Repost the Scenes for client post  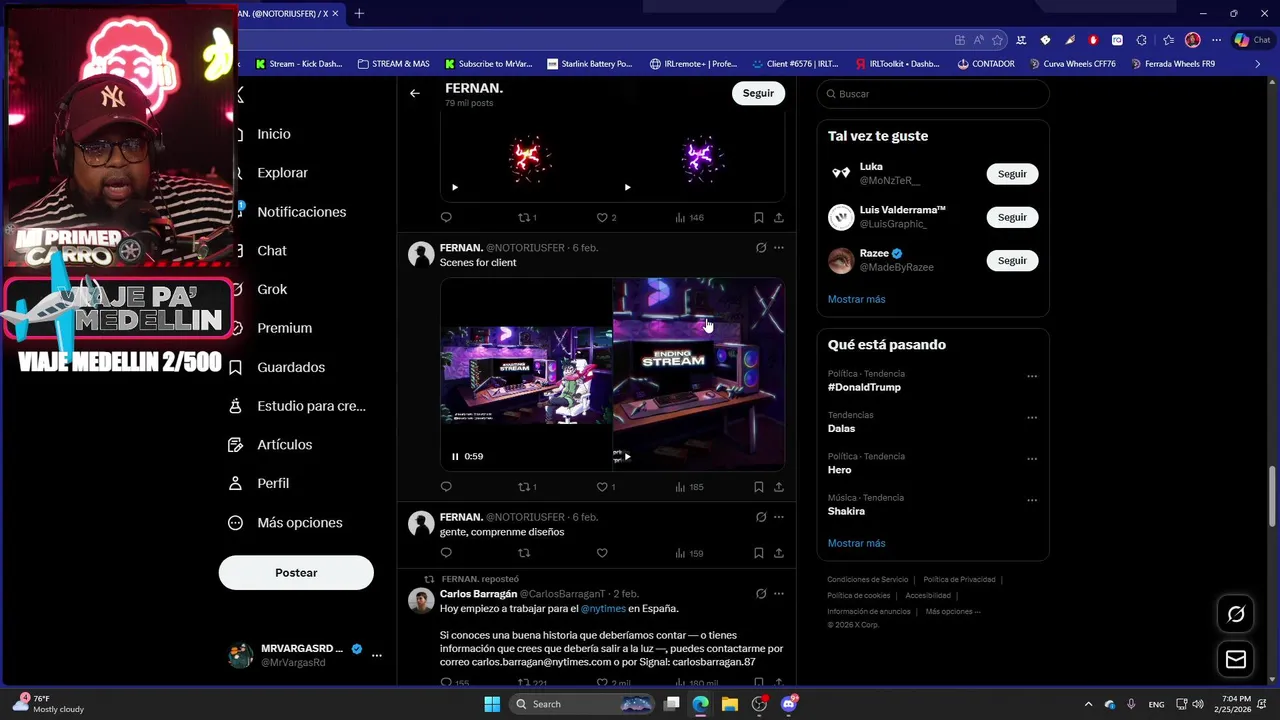(x=527, y=487)
